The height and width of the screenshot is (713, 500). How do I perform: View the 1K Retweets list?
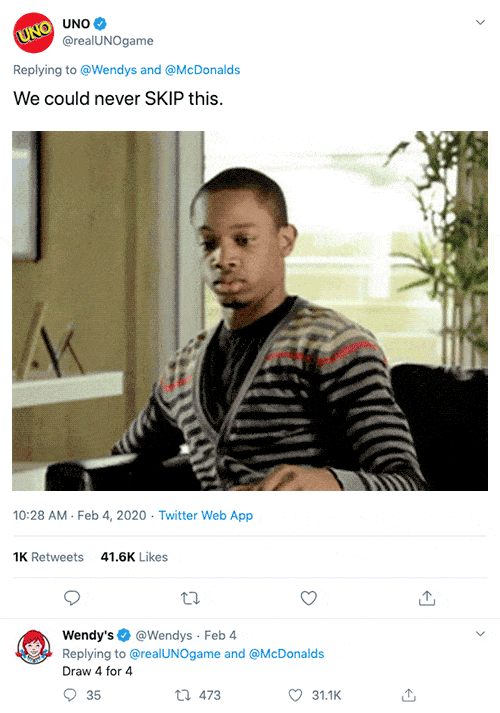pos(48,557)
